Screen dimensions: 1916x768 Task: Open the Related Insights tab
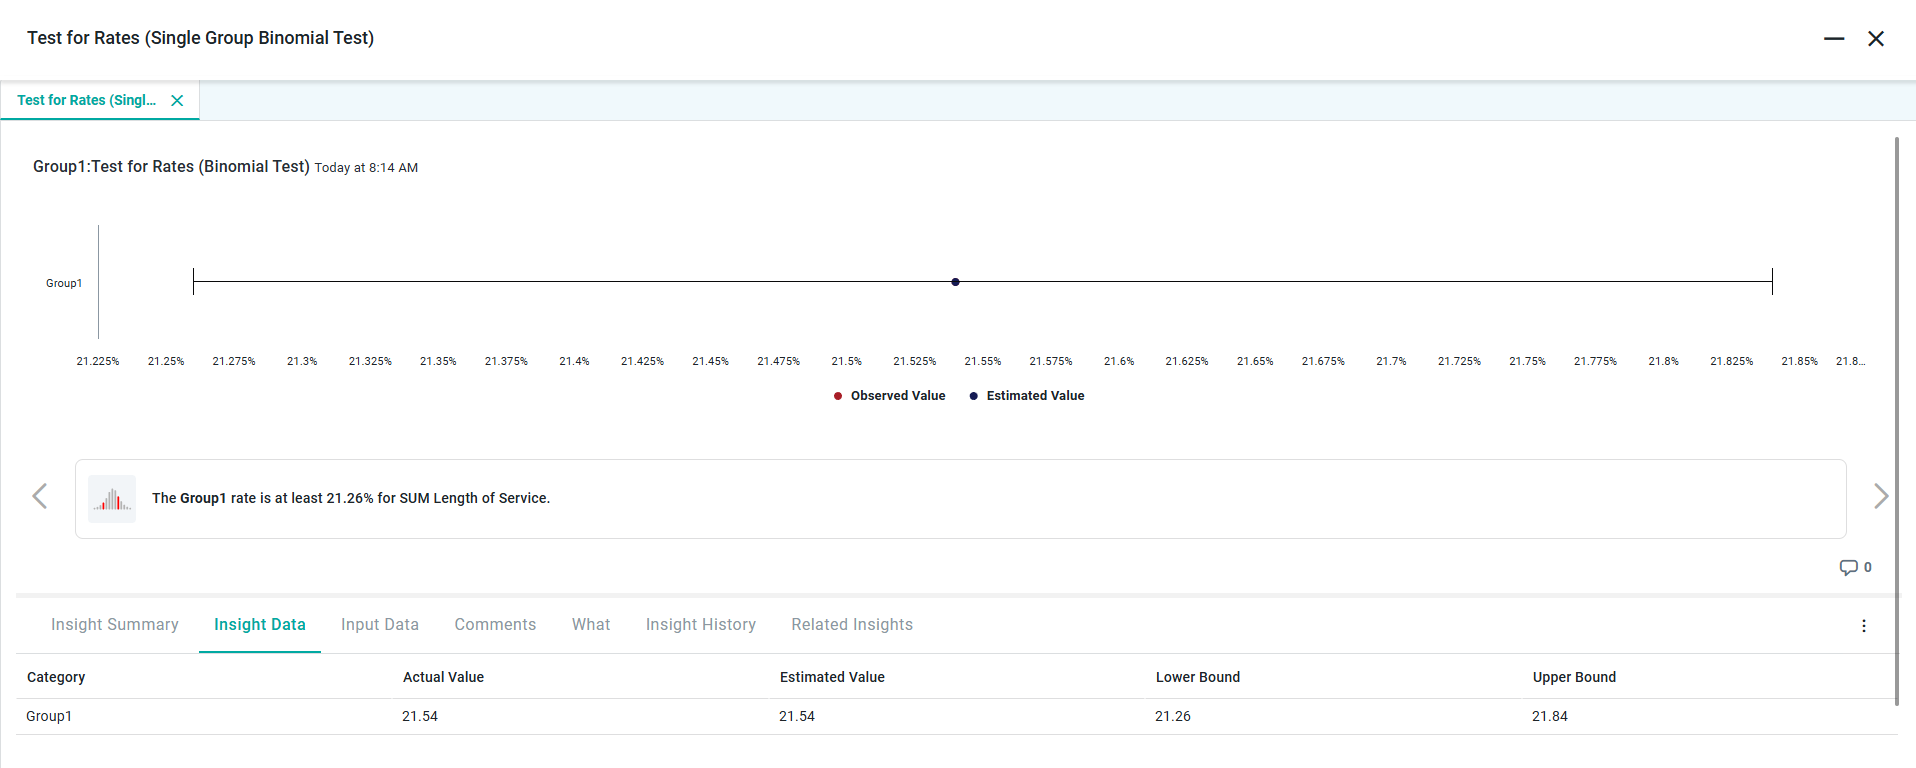(852, 625)
